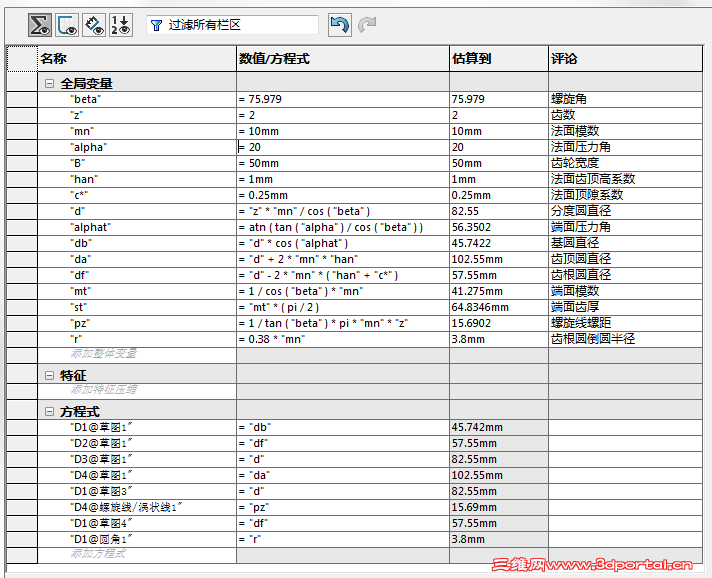
Task: Click the Undo arrow button
Action: coord(340,25)
